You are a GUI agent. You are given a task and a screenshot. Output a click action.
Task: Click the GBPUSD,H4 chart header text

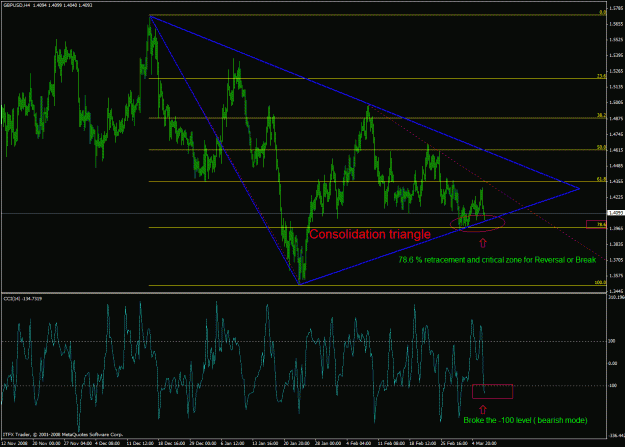point(48,5)
